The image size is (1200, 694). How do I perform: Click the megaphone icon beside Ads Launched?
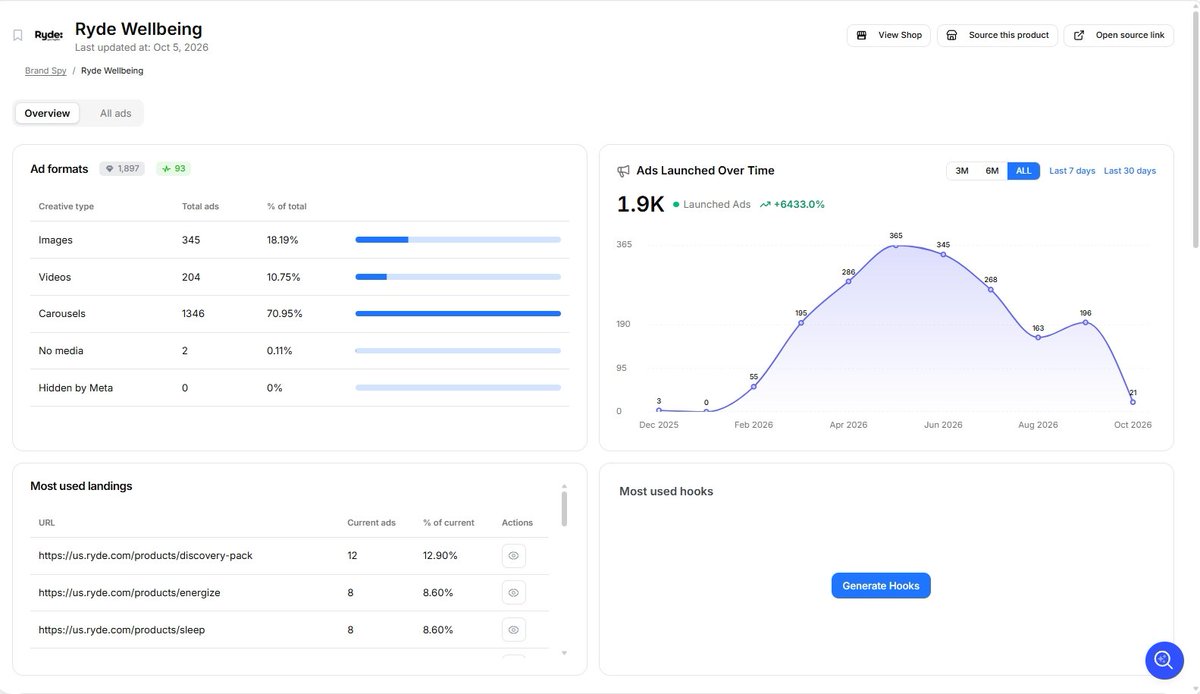(624, 171)
